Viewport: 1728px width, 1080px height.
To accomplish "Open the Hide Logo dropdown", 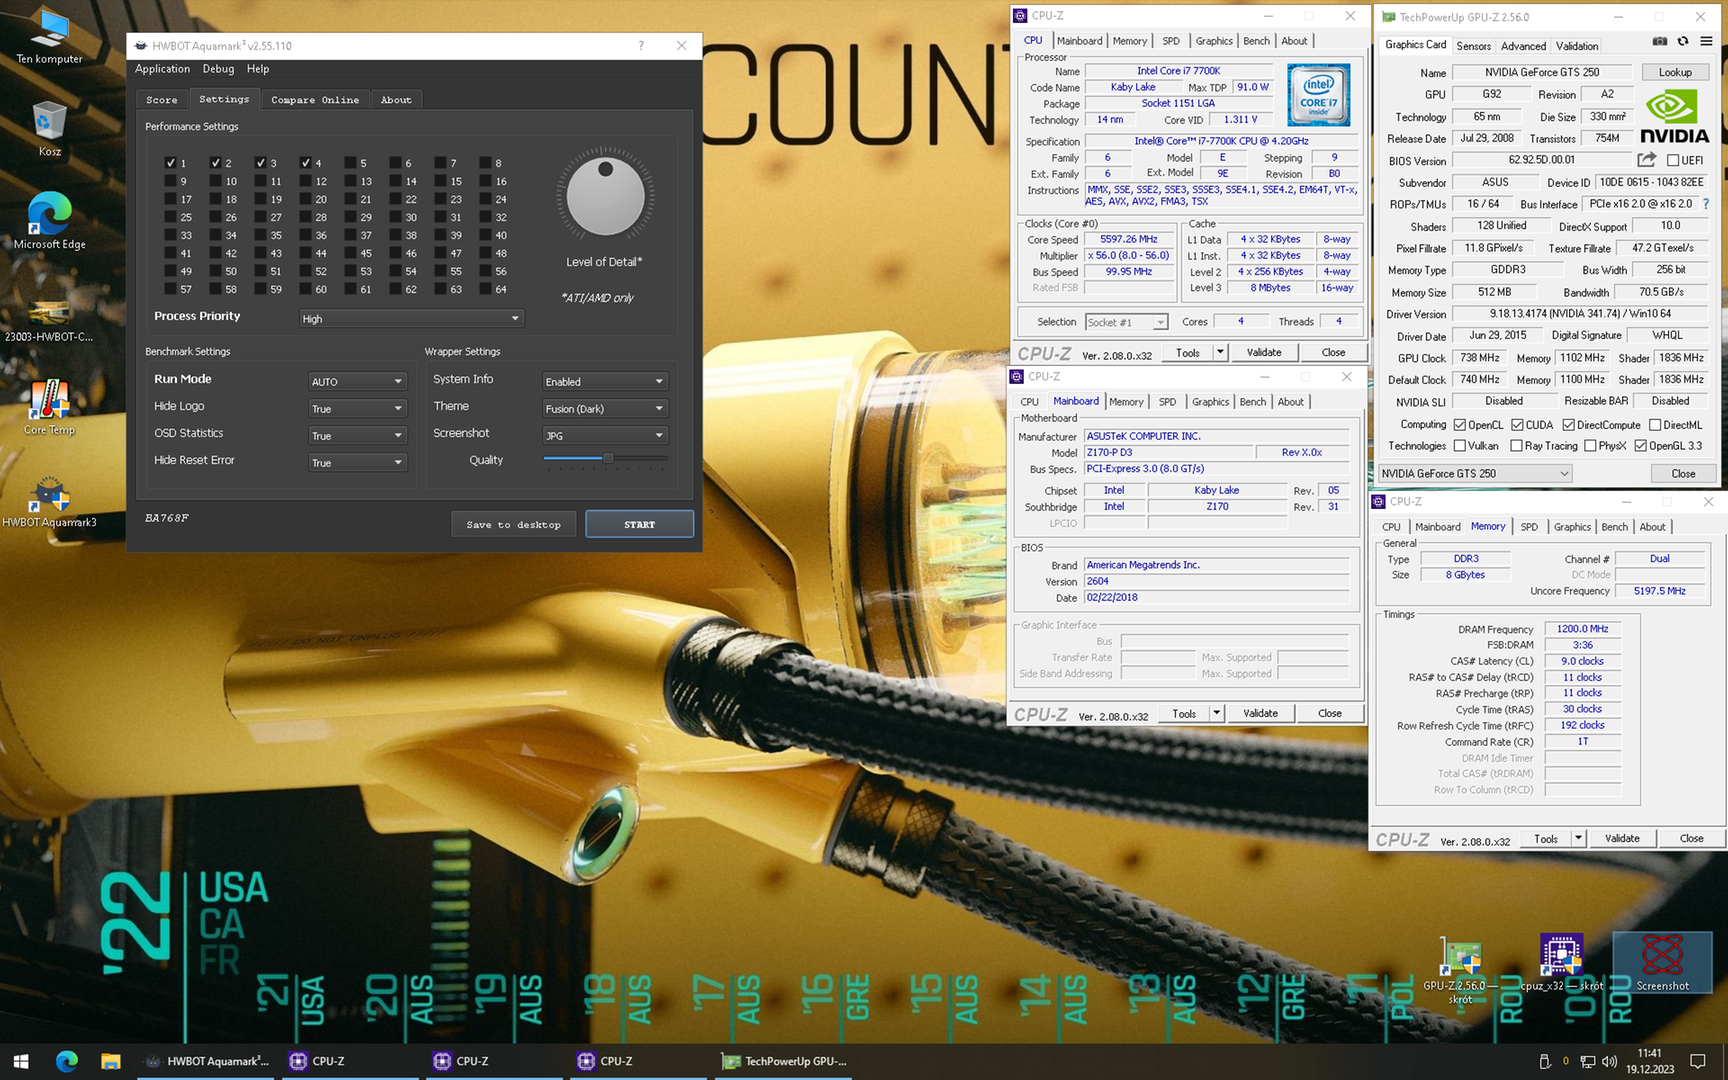I will pyautogui.click(x=356, y=408).
